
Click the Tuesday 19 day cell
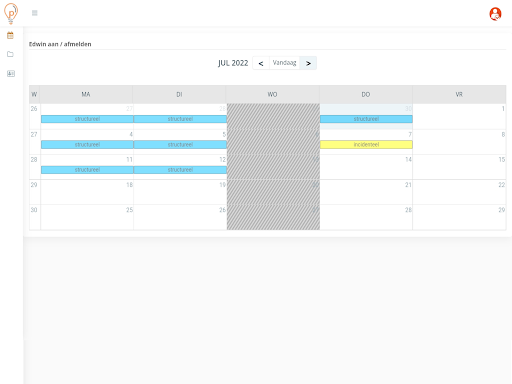pyautogui.click(x=180, y=192)
